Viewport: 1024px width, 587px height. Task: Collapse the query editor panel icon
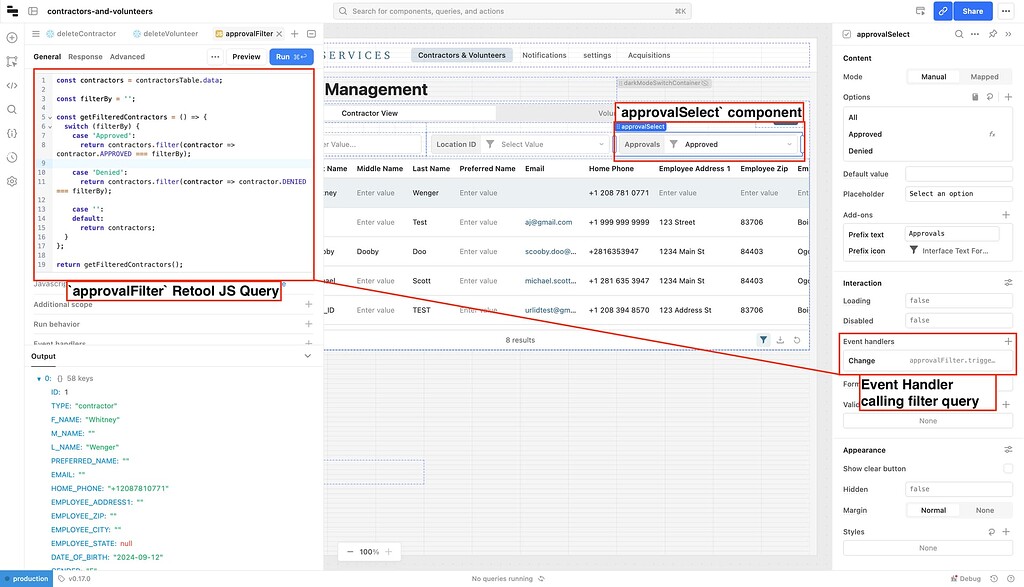coord(312,34)
